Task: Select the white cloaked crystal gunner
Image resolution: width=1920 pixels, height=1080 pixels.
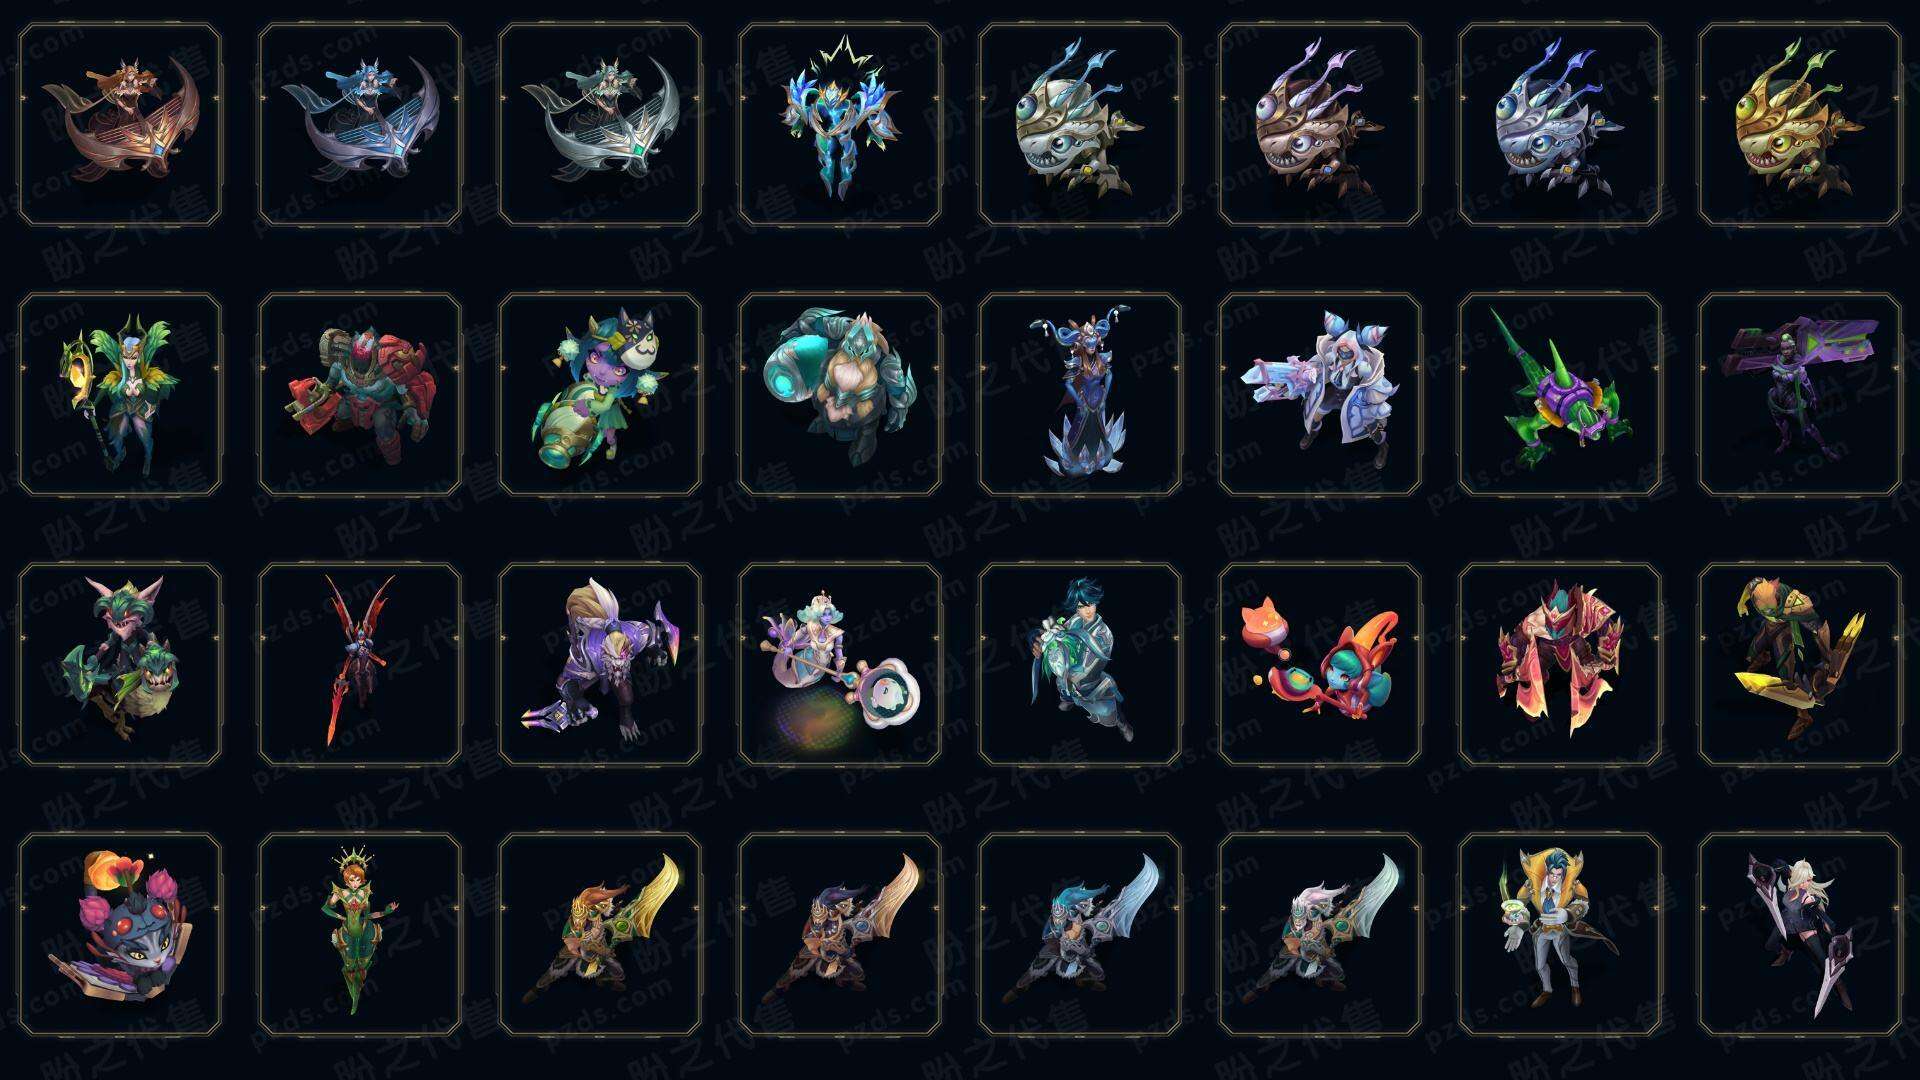Action: click(1320, 394)
